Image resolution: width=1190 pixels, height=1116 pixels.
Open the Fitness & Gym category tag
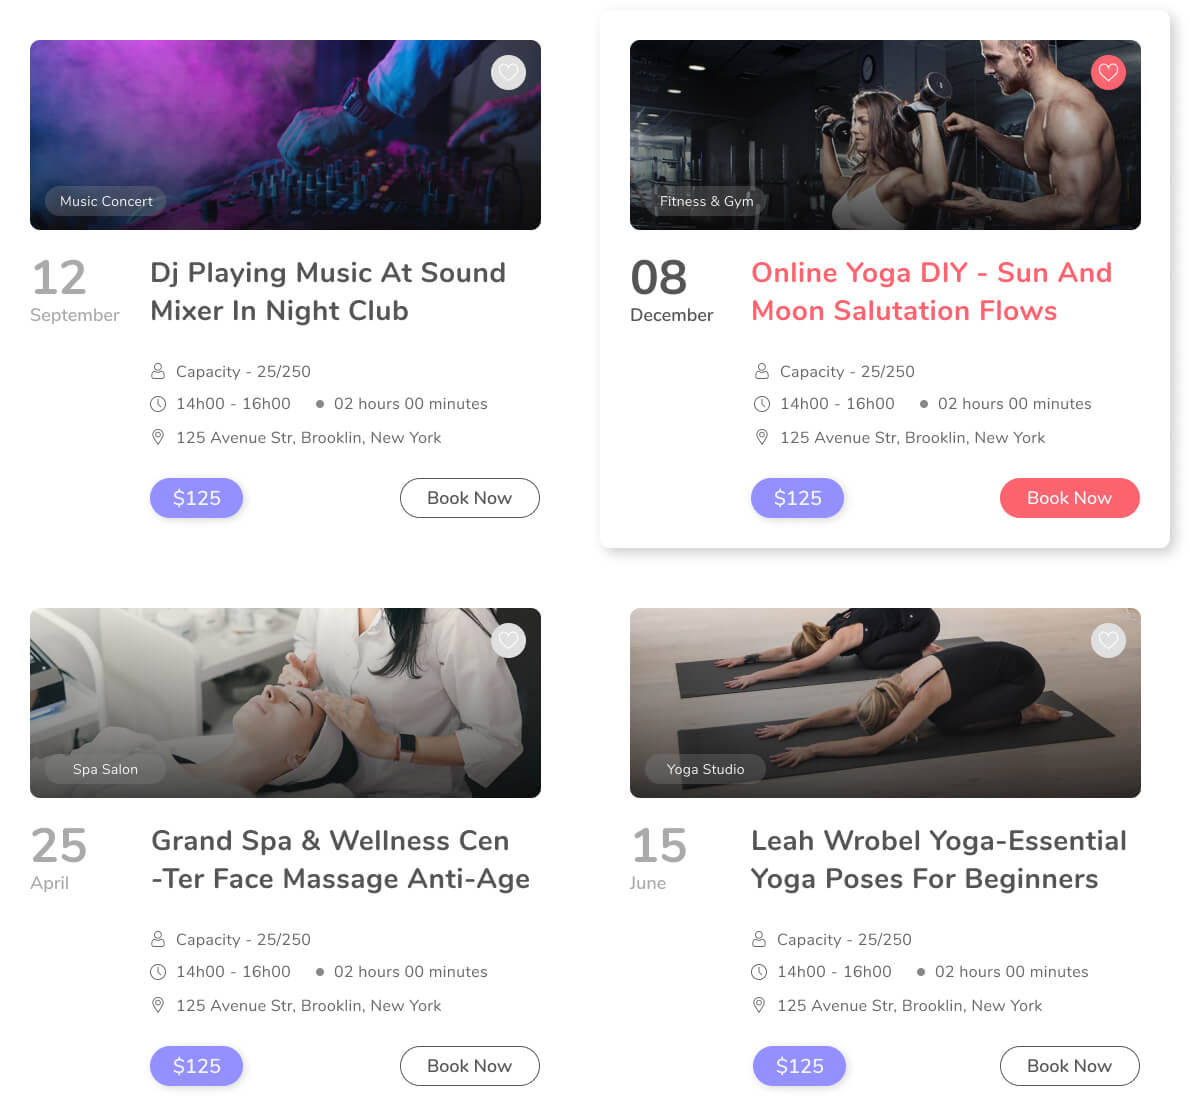click(706, 201)
